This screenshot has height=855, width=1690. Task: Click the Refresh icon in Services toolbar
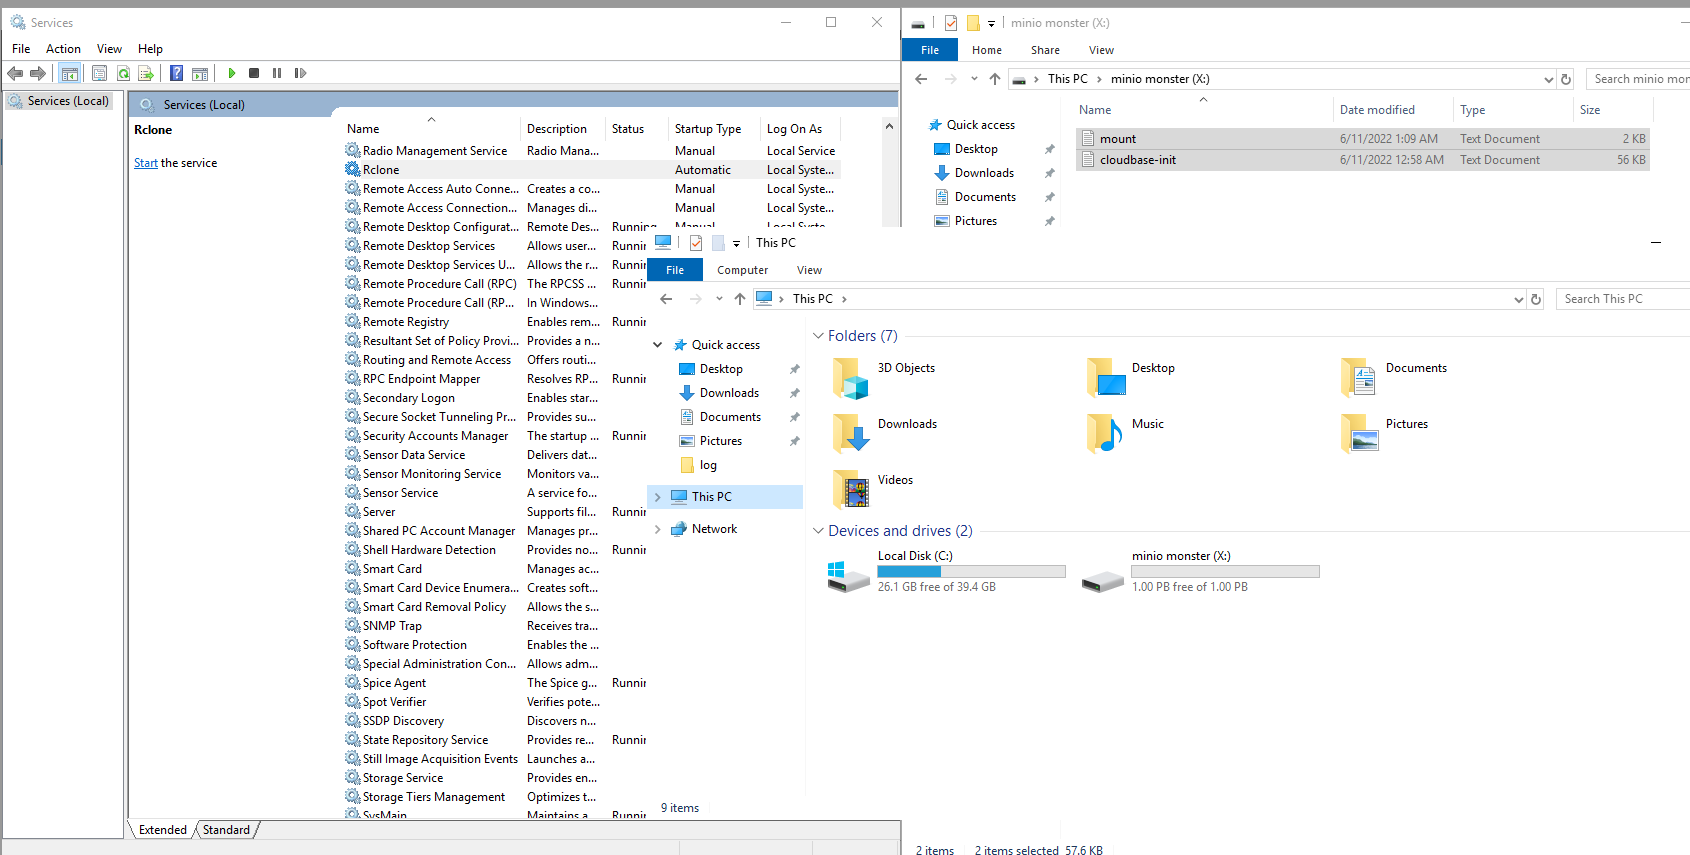point(123,73)
